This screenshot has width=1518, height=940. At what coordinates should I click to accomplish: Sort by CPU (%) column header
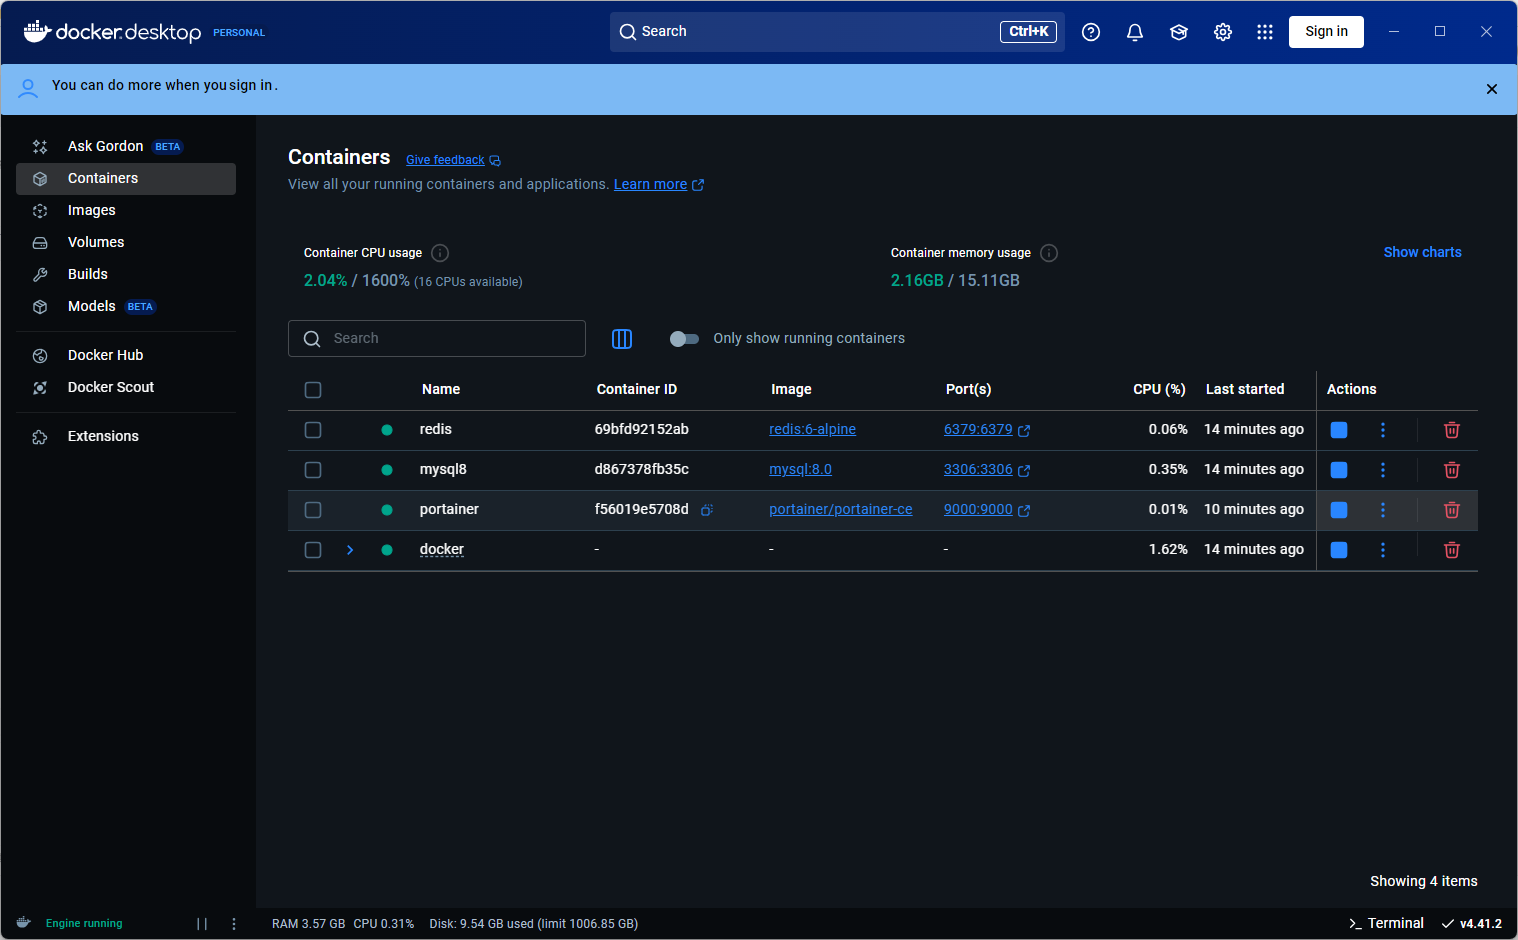[1159, 389]
